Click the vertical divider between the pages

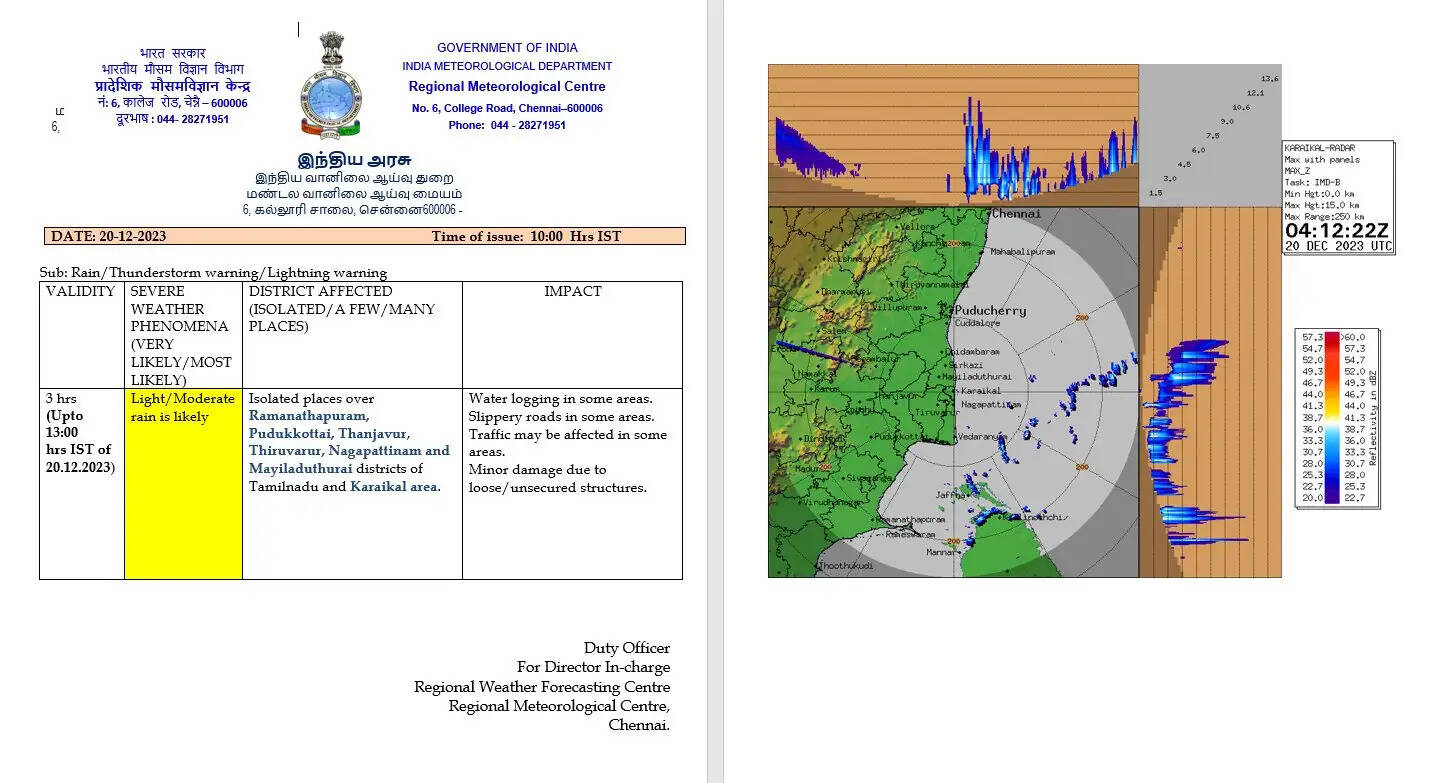point(715,391)
